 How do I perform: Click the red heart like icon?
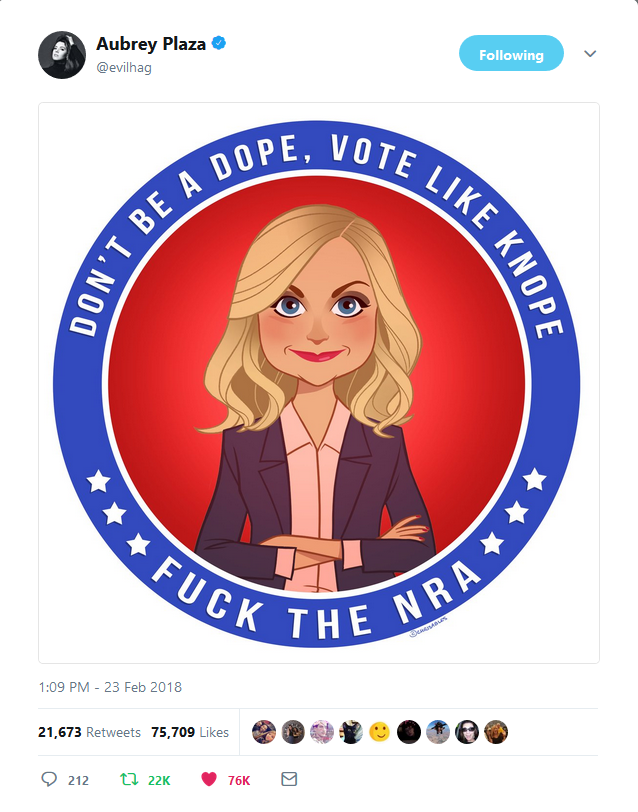click(x=209, y=779)
